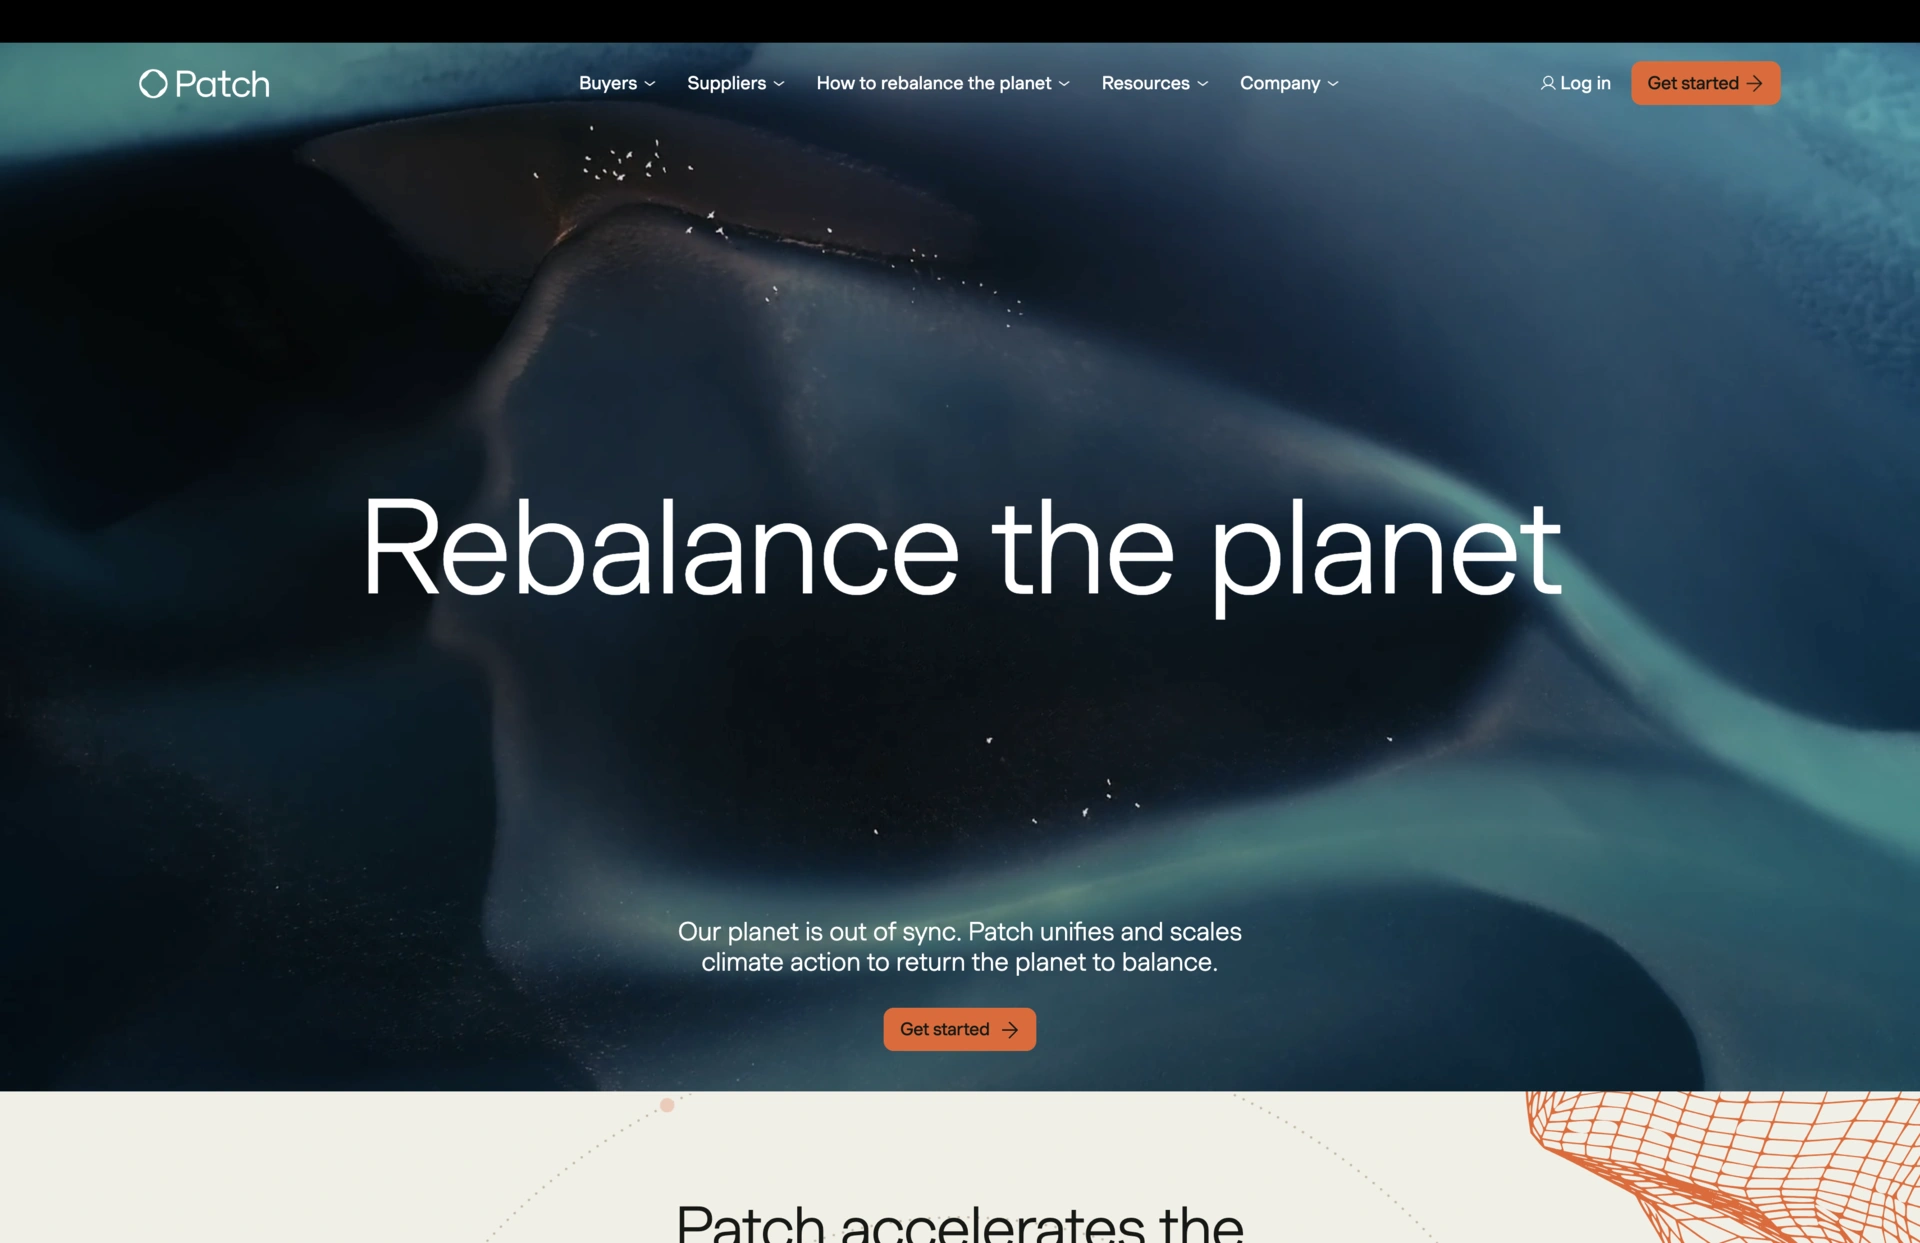Click the Get started button below the tagline
Image resolution: width=1920 pixels, height=1243 pixels.
click(x=959, y=1029)
